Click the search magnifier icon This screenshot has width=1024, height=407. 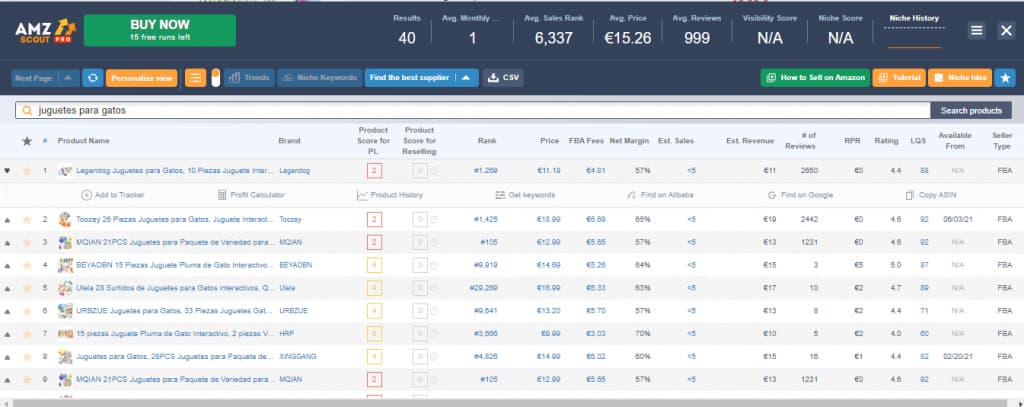[x=27, y=110]
